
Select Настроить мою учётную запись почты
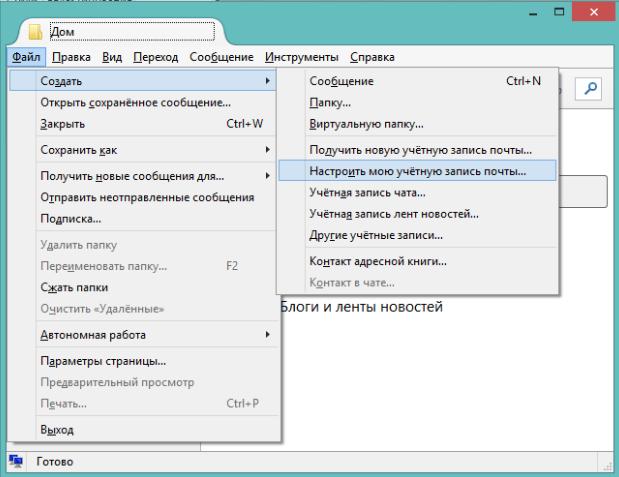pos(417,171)
